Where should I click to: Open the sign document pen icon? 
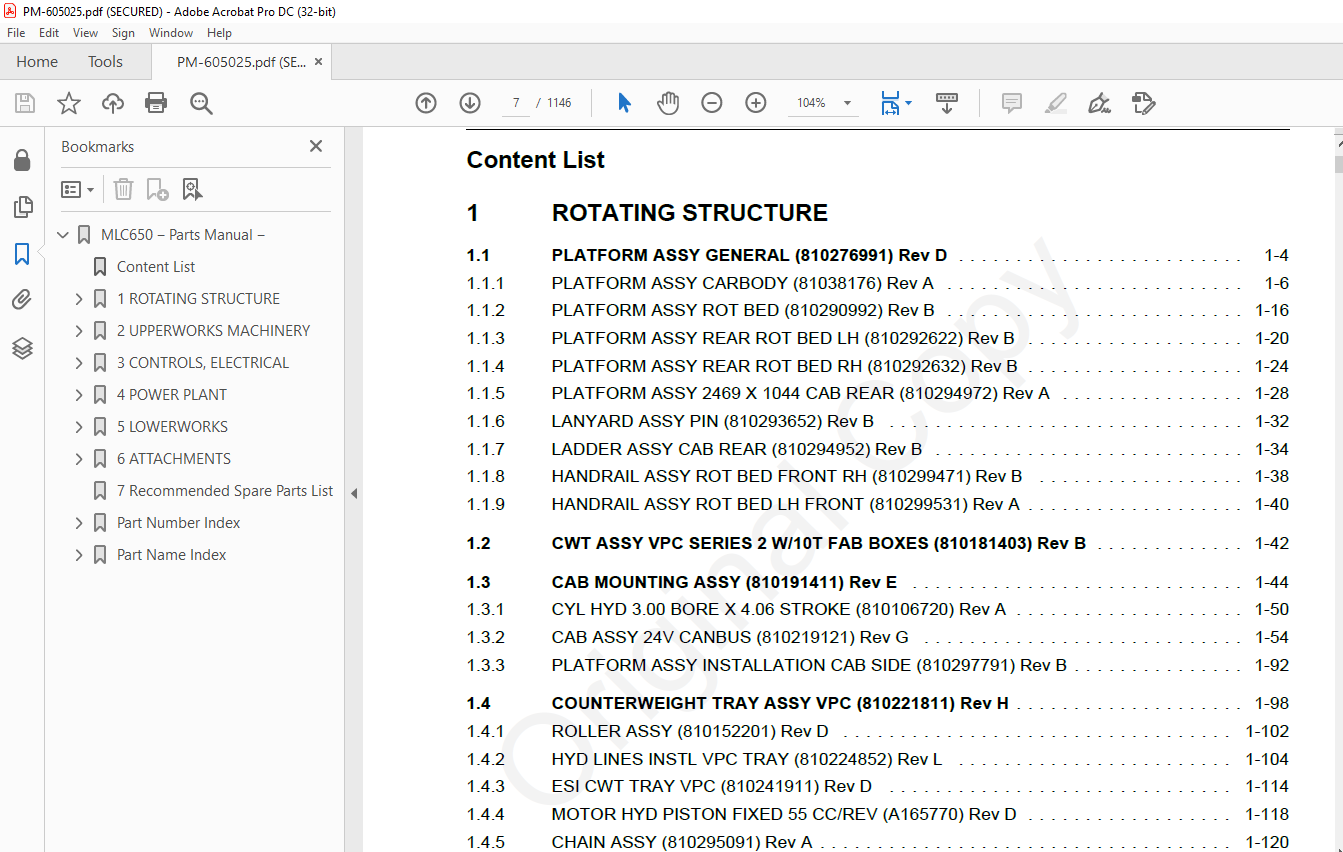(x=1100, y=103)
